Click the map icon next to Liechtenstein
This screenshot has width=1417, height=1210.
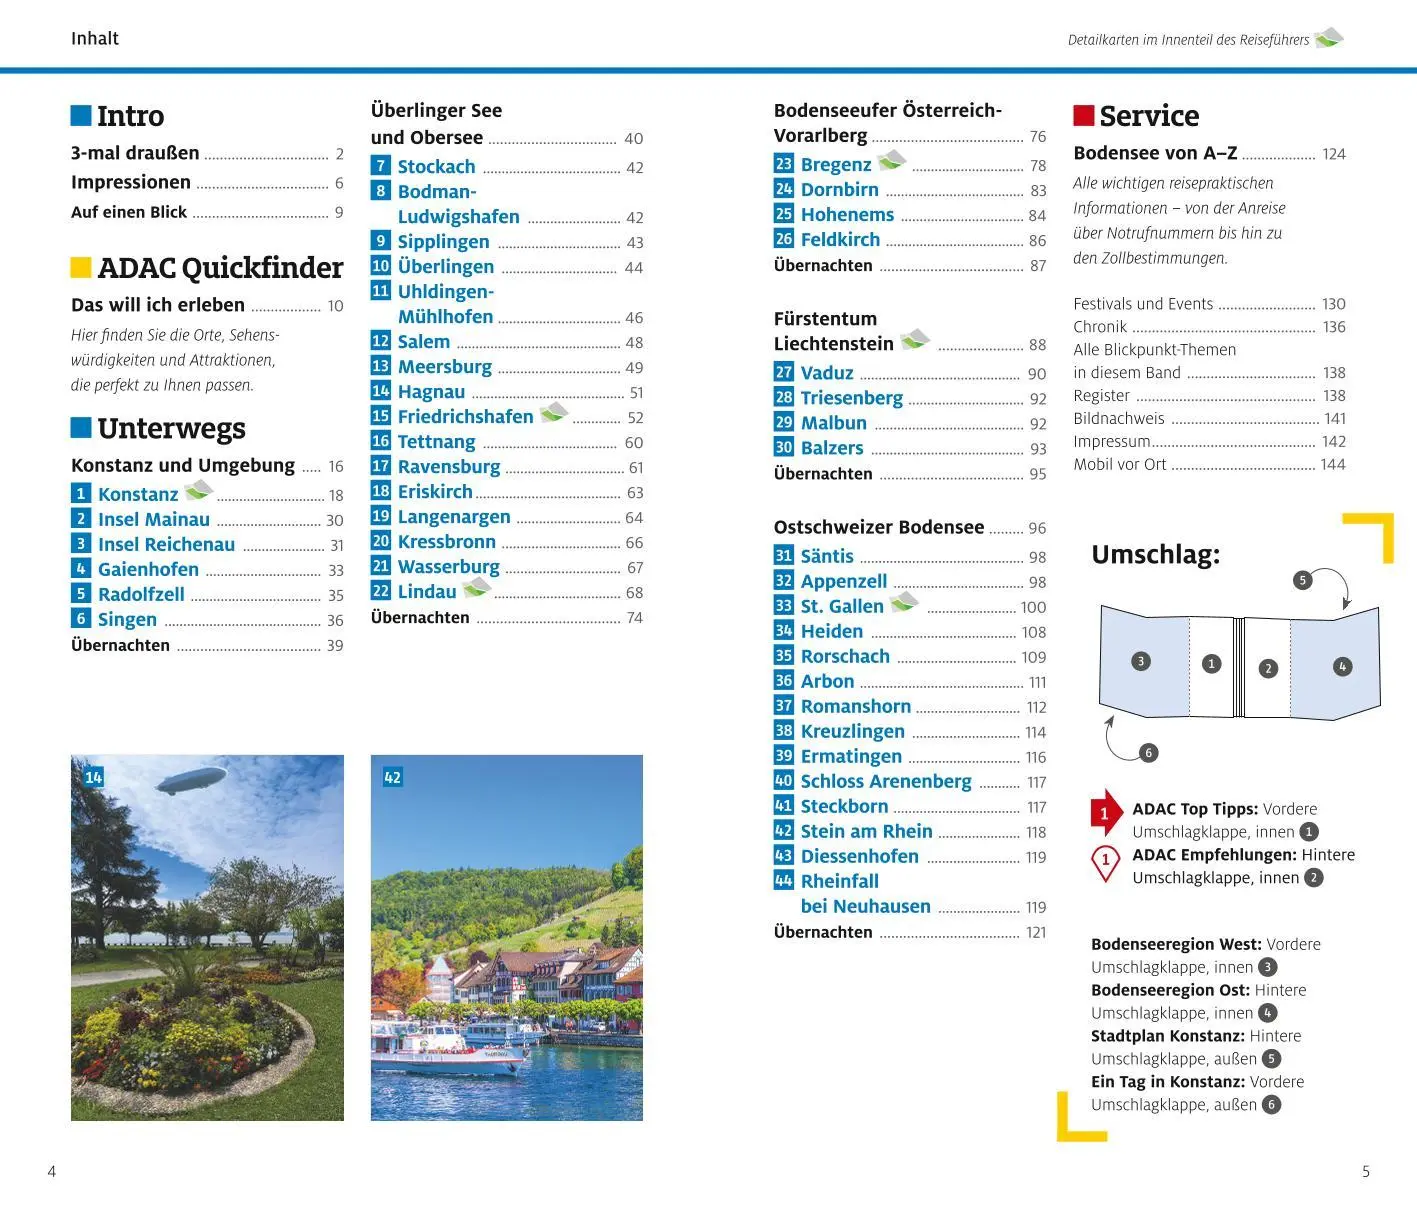tap(915, 339)
